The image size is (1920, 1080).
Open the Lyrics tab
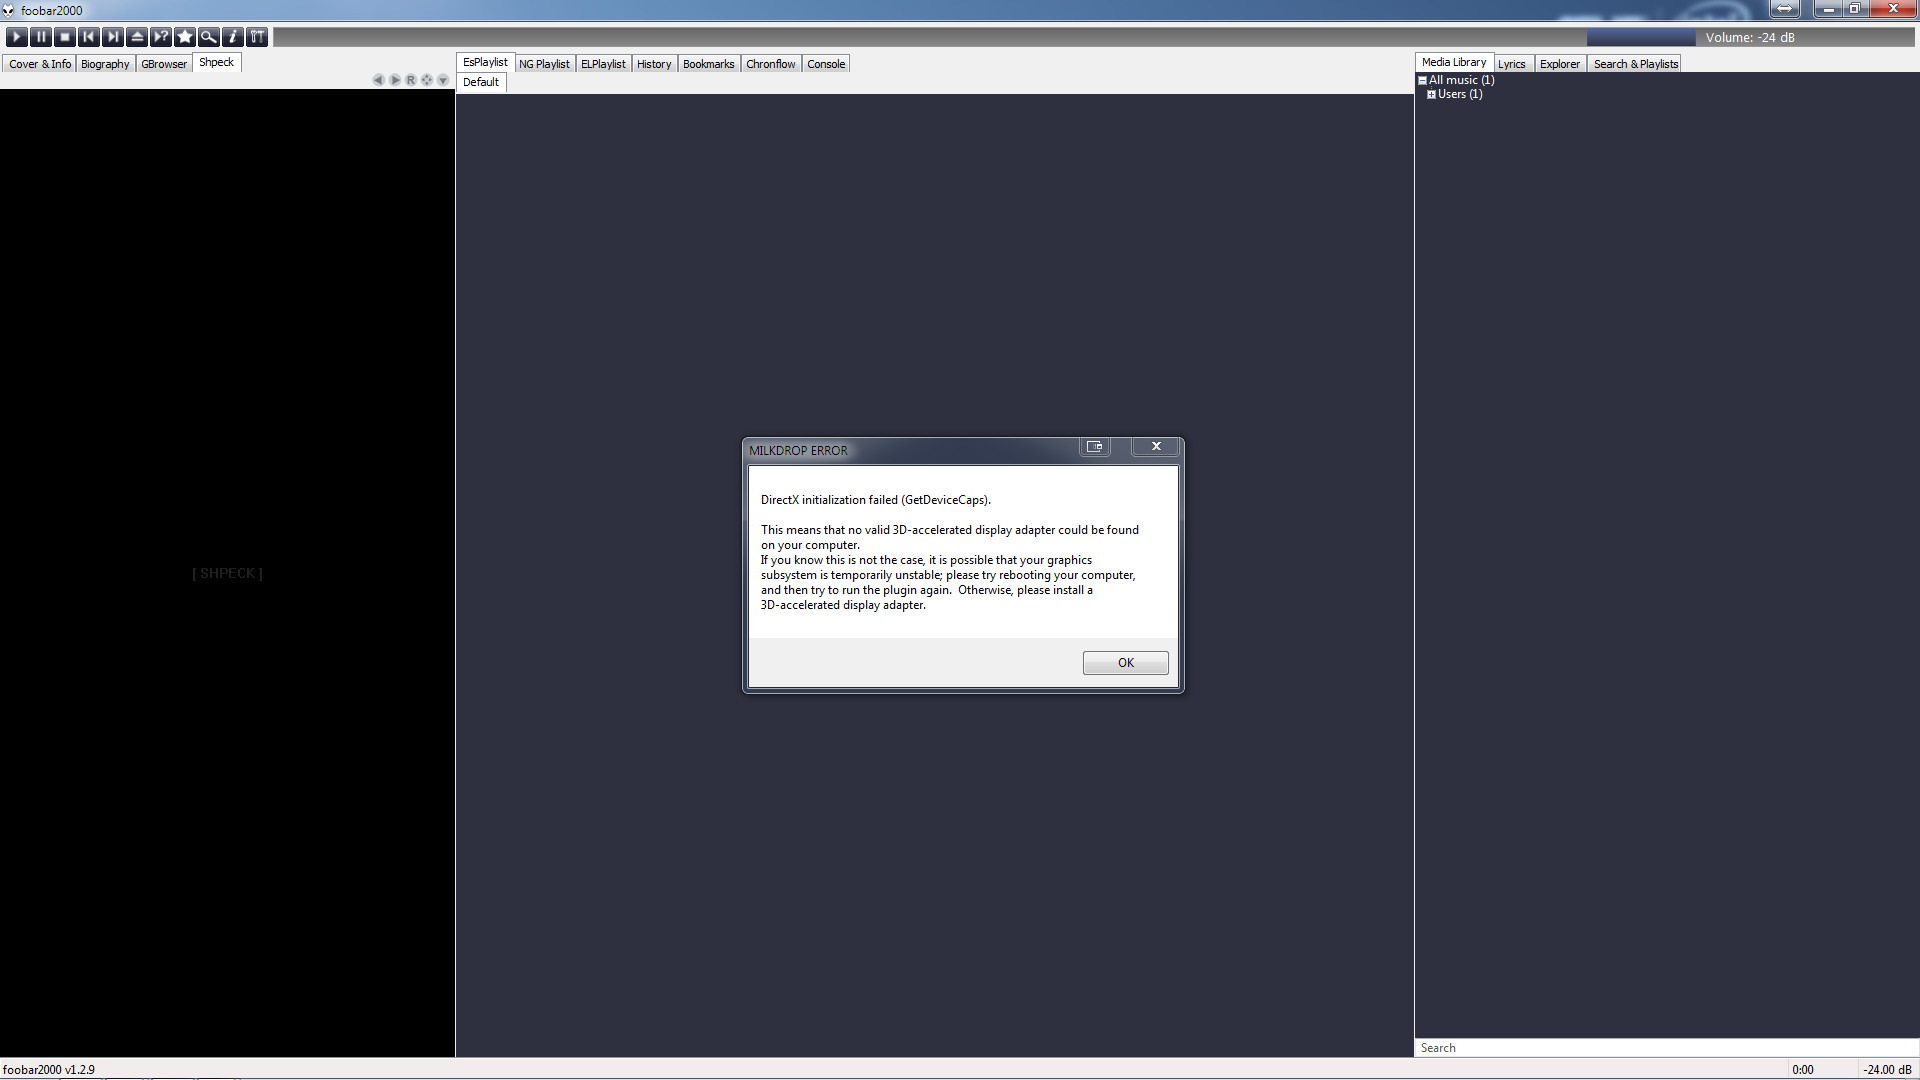[x=1511, y=64]
